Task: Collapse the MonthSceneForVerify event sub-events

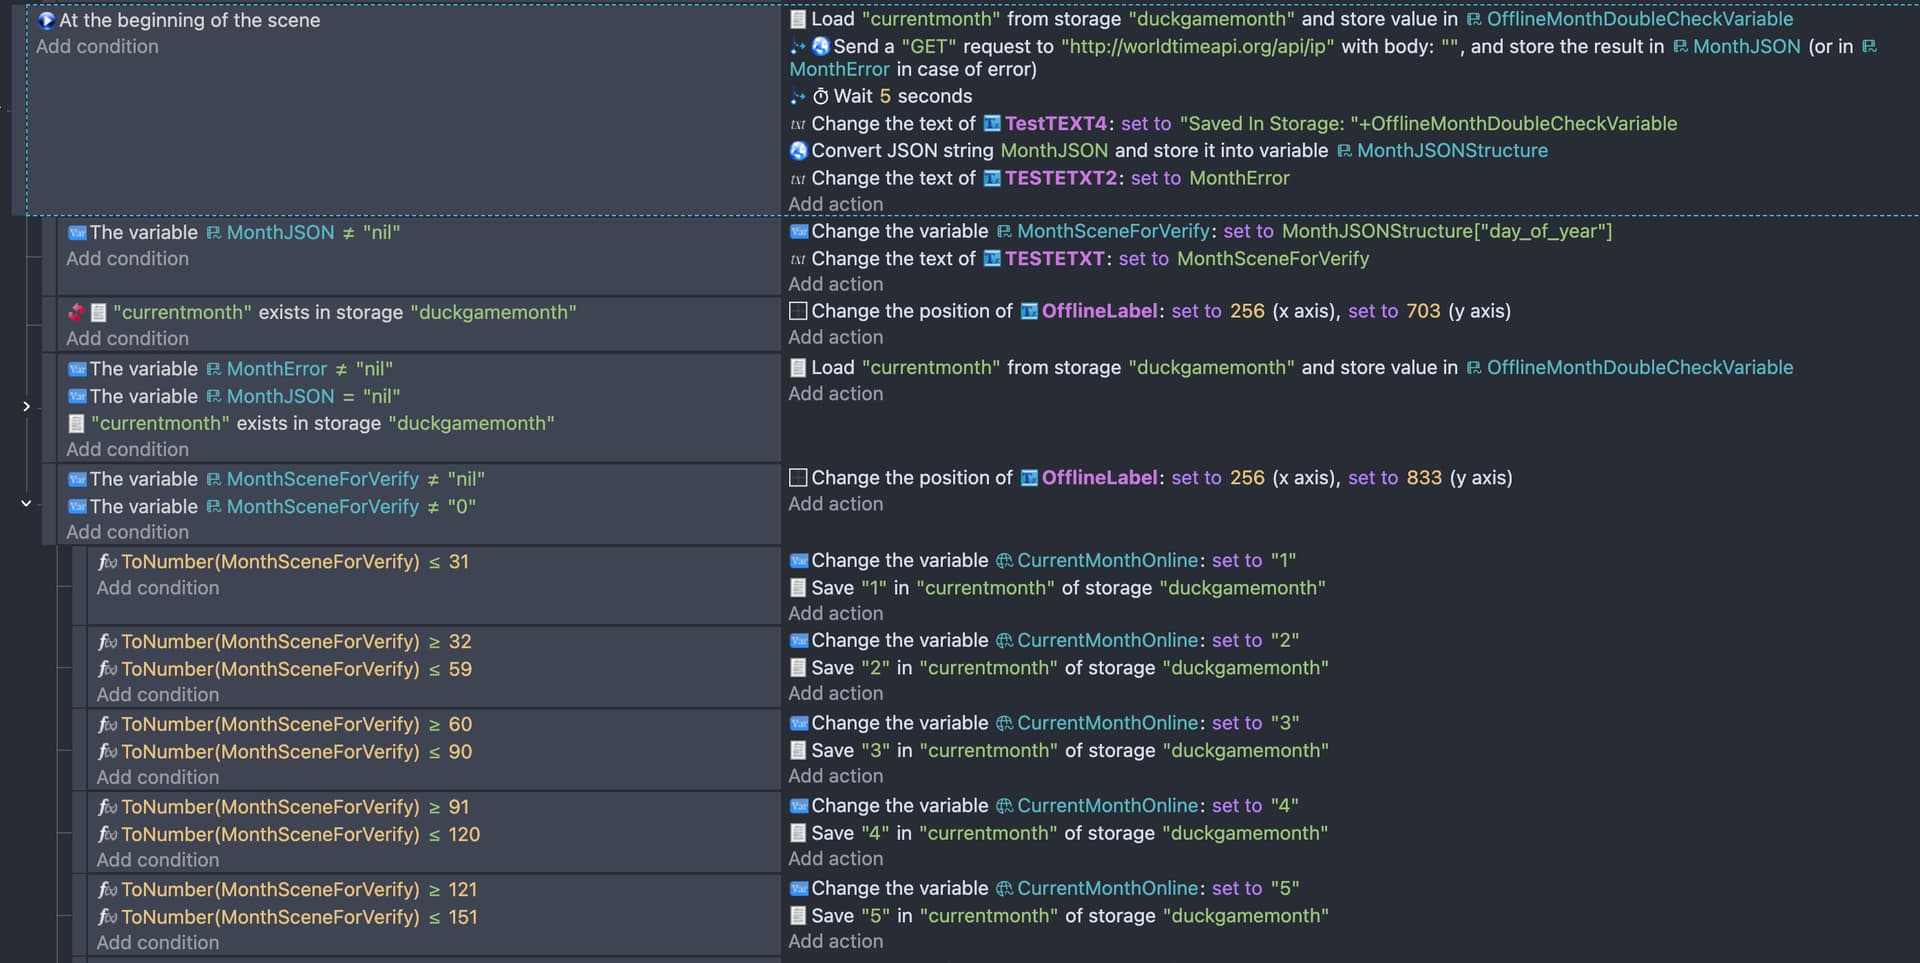Action: coord(26,503)
